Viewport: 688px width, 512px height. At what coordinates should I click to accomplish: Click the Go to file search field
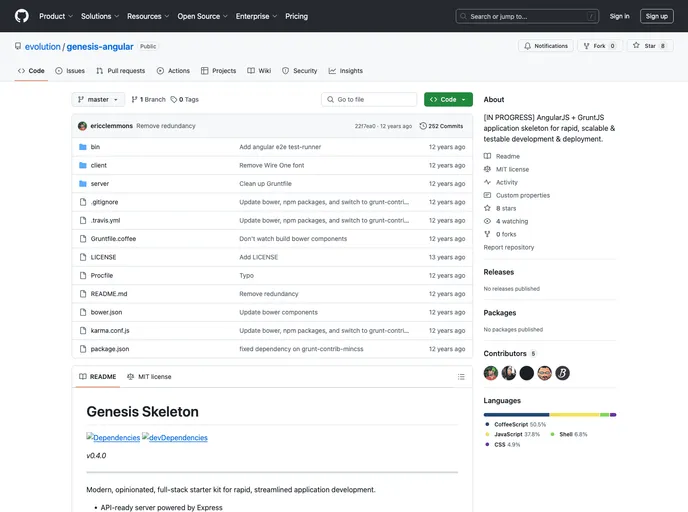(369, 100)
